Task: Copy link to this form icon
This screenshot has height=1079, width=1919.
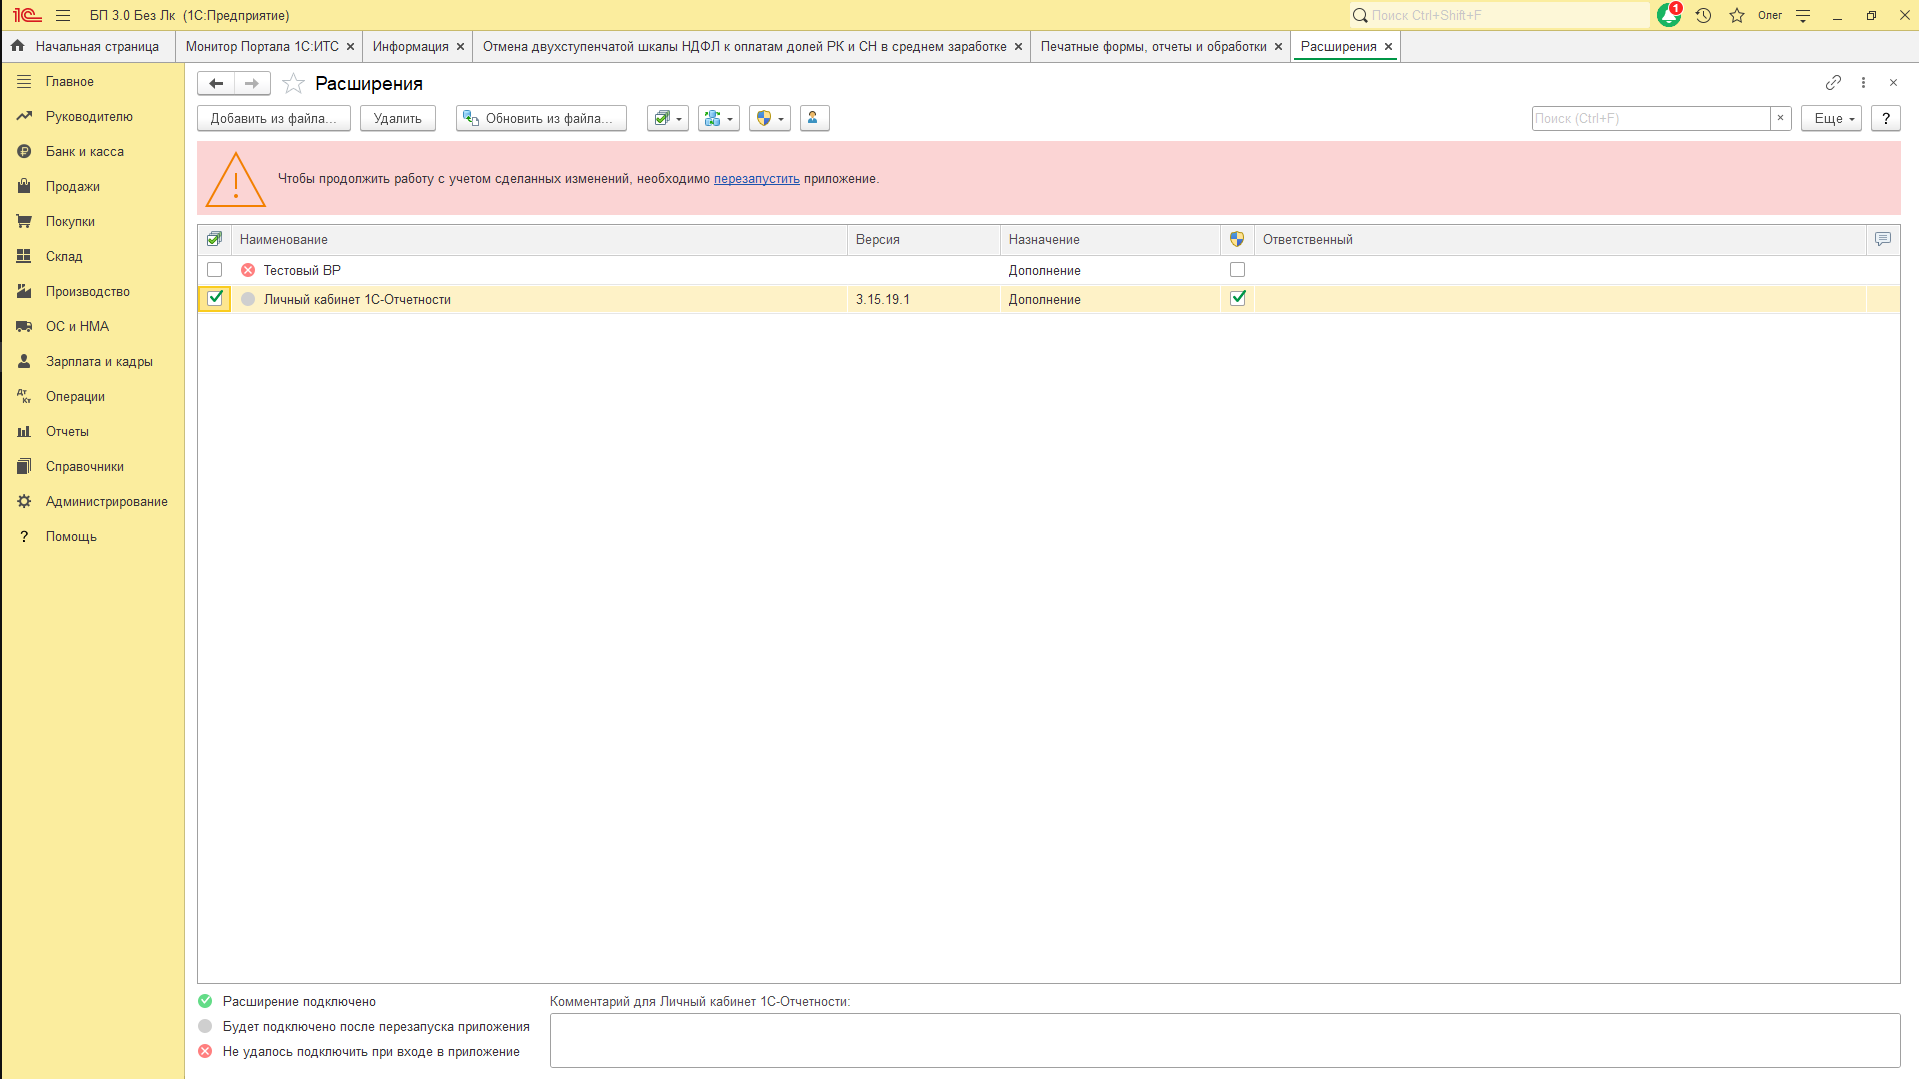Action: coord(1833,82)
